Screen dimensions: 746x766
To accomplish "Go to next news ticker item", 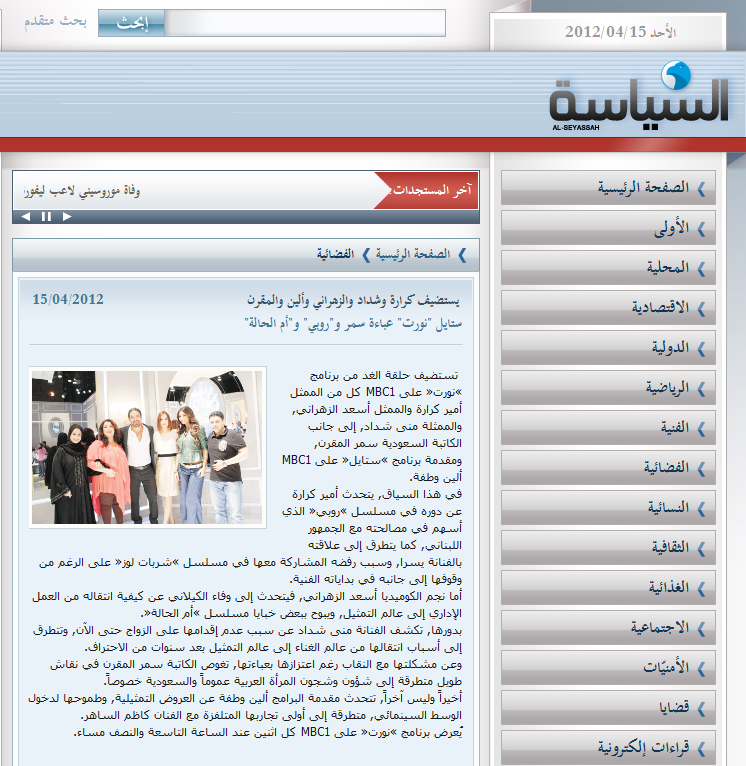I will (67, 216).
